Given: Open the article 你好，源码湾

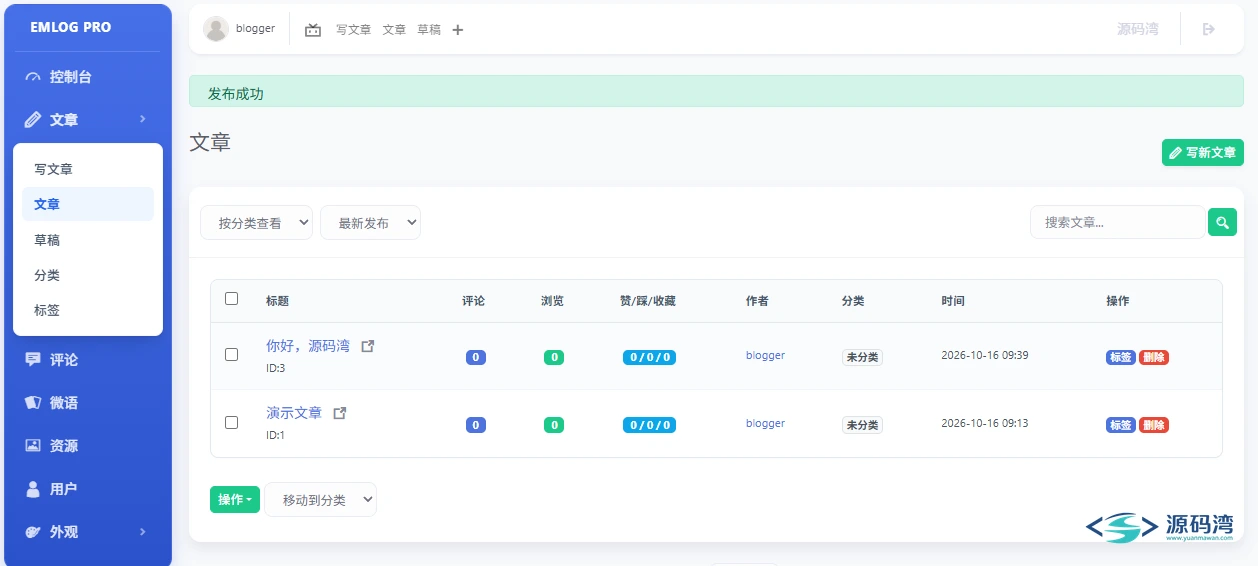Looking at the screenshot, I should (x=308, y=346).
